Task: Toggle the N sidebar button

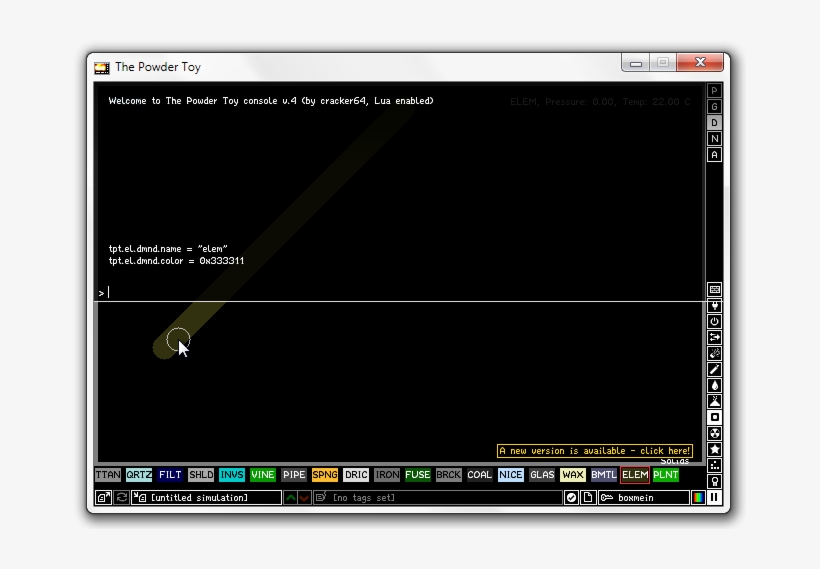Action: tap(714, 139)
